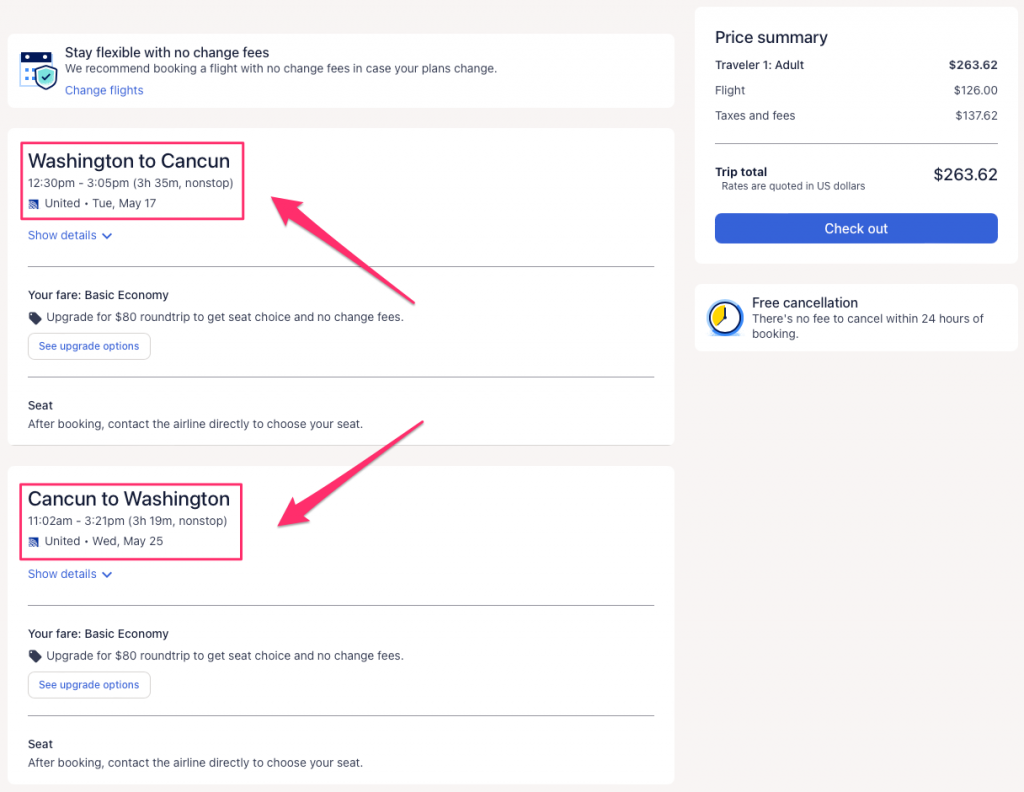Click the Free cancellation clock icon

(x=725, y=318)
